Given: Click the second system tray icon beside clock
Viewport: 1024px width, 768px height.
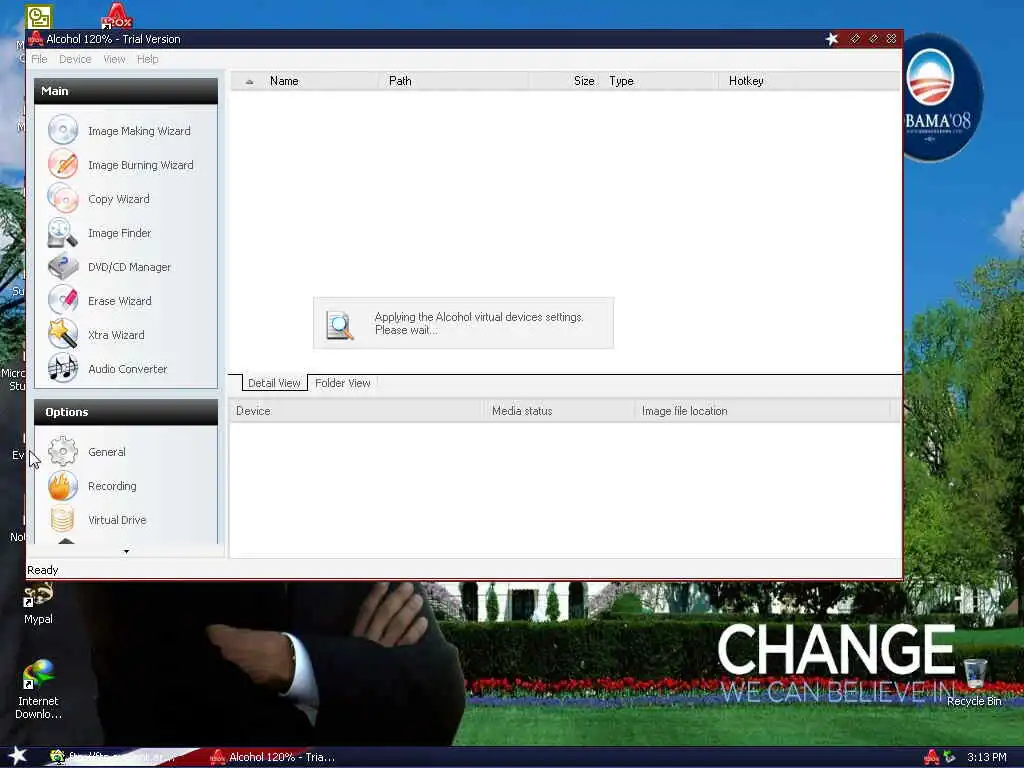Looking at the screenshot, I should click(x=950, y=757).
